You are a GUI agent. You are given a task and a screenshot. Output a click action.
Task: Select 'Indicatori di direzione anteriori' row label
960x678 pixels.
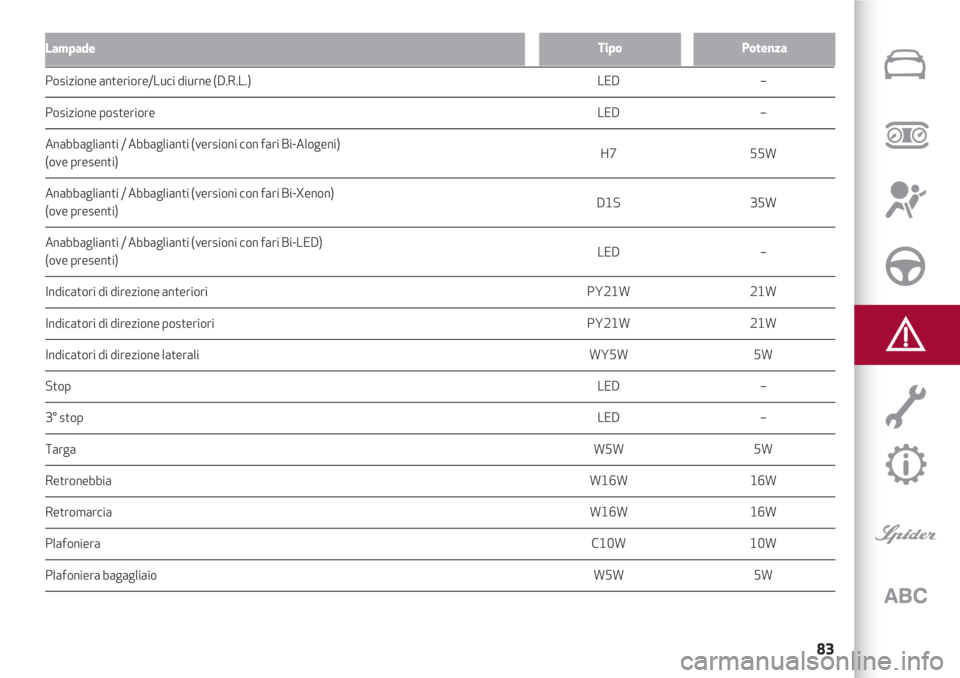(x=126, y=292)
